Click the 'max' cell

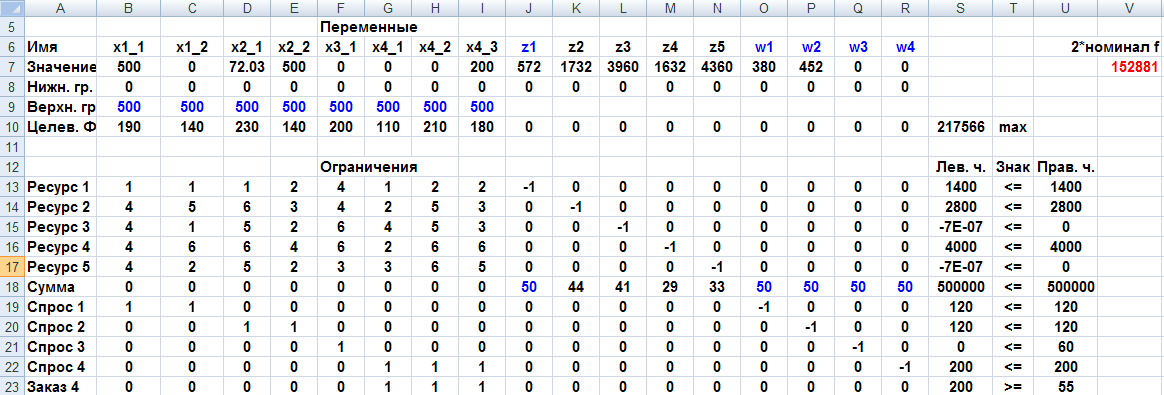tap(1013, 127)
